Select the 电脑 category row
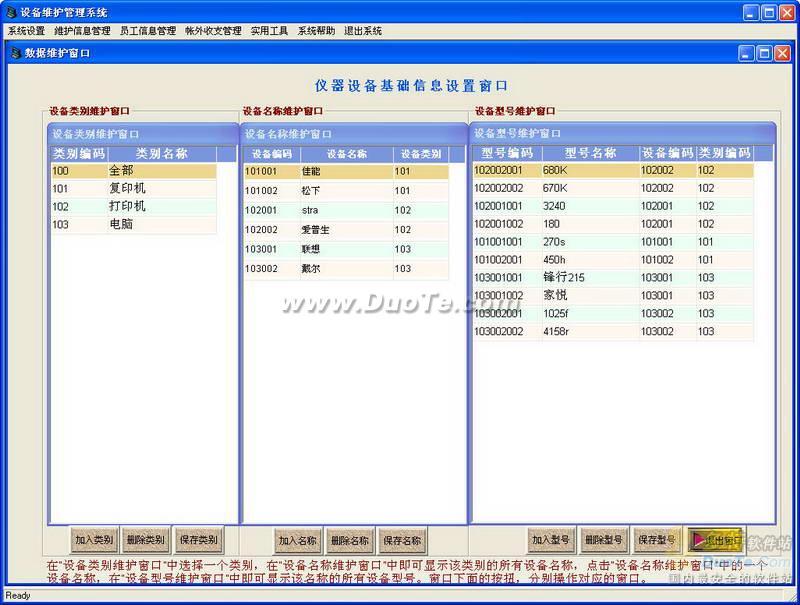 134,224
